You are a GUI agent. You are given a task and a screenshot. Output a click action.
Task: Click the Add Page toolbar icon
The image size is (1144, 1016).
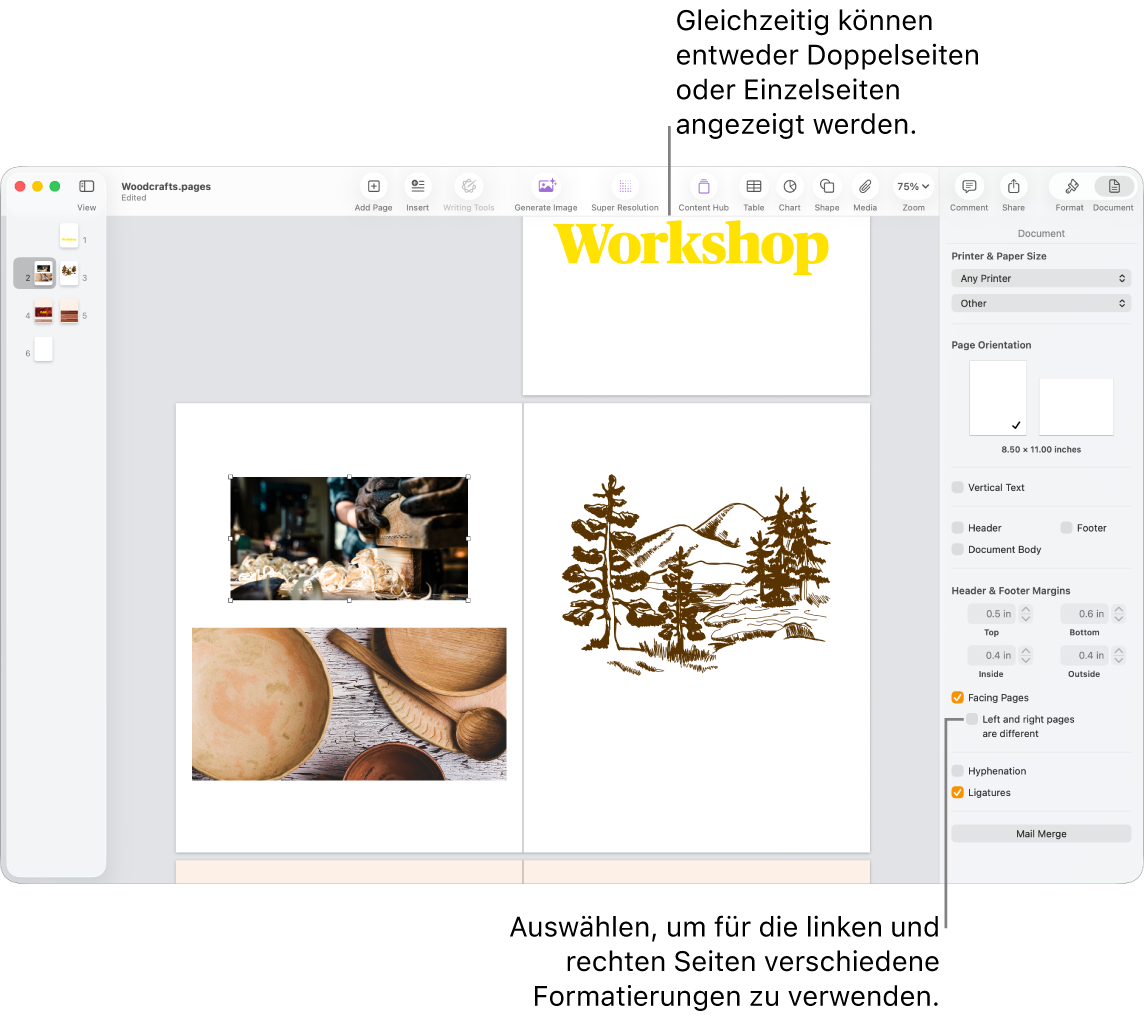pos(374,187)
